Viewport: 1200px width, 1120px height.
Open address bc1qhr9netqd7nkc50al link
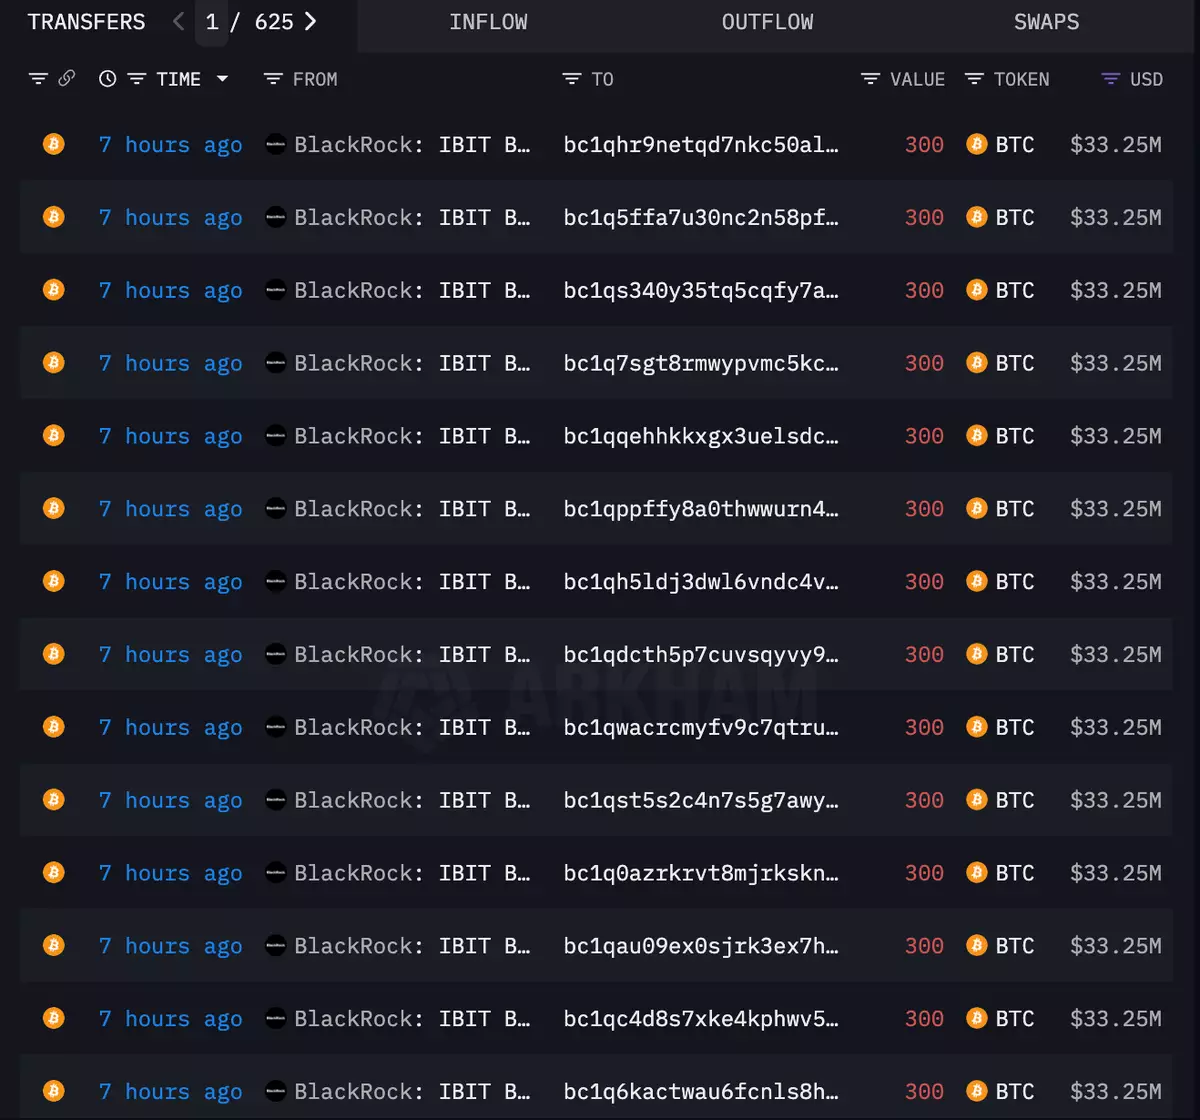tap(700, 145)
